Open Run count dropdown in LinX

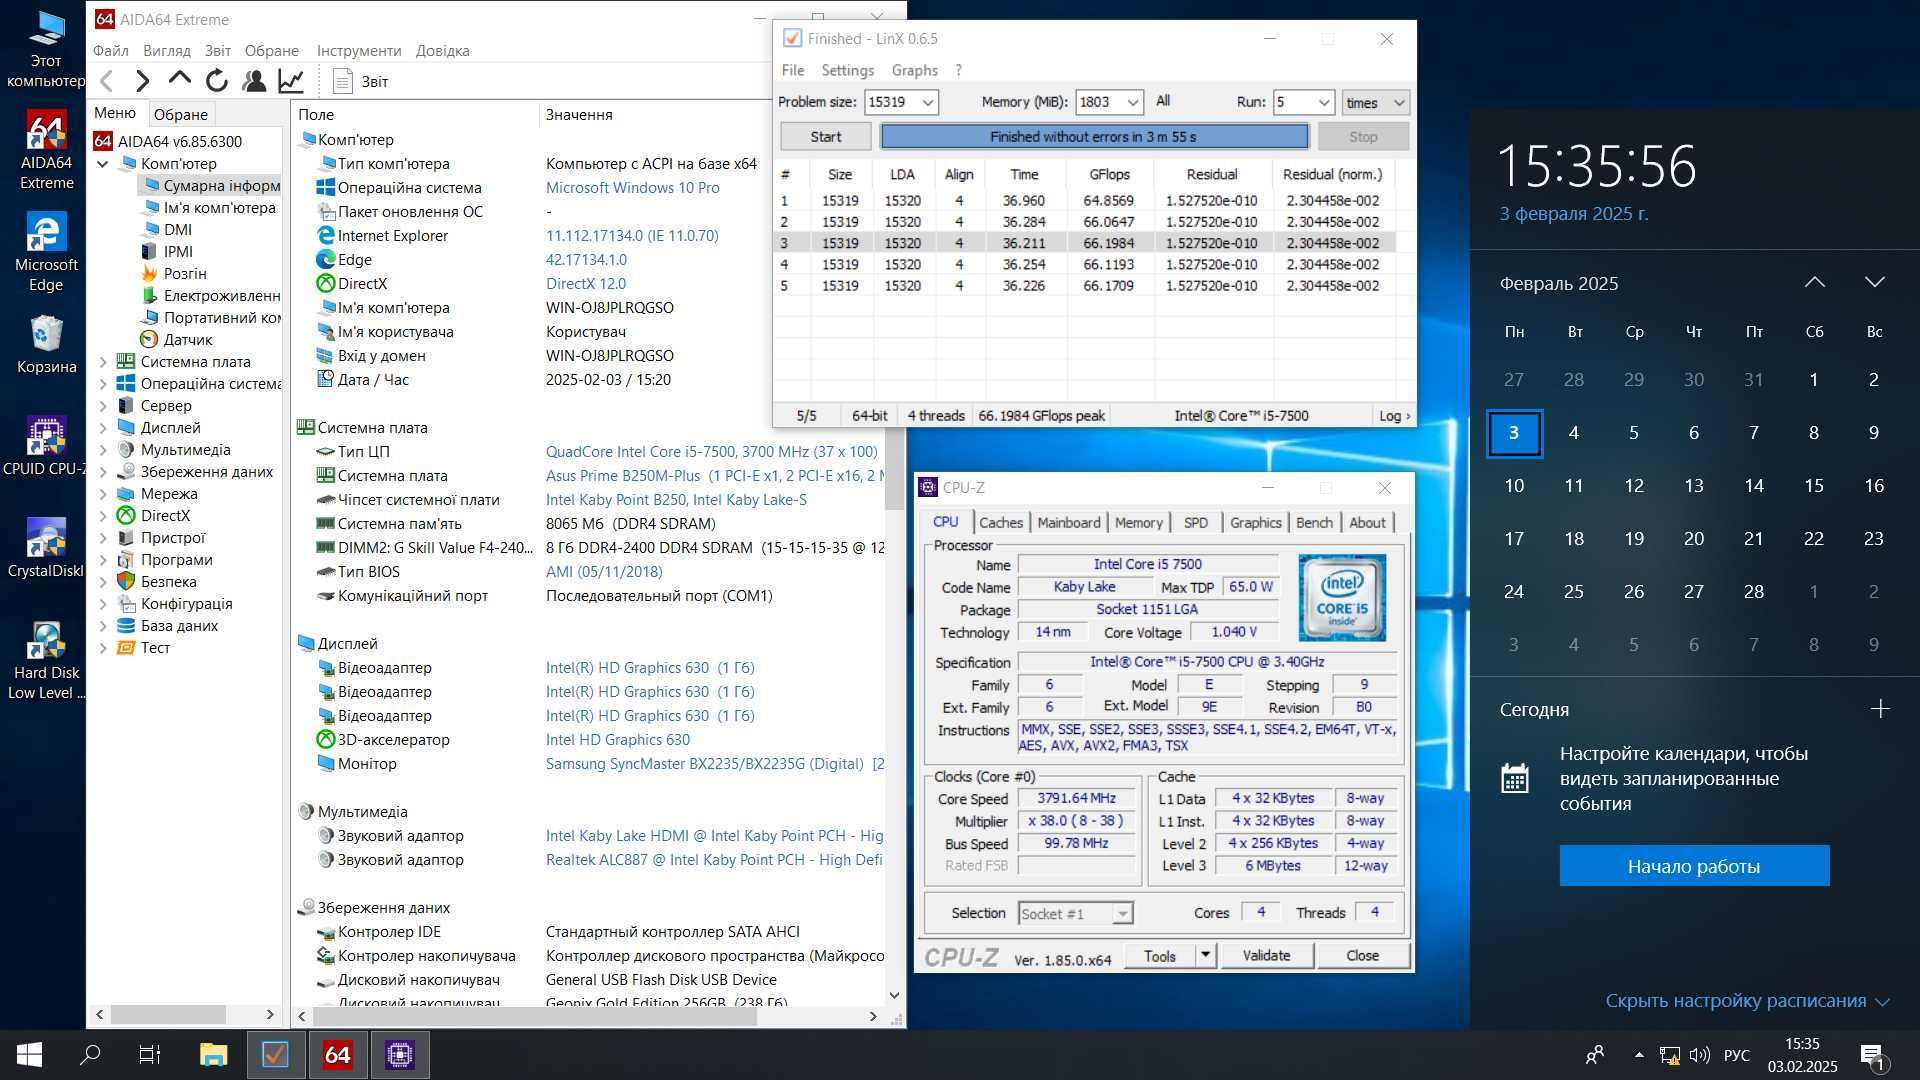click(1323, 102)
